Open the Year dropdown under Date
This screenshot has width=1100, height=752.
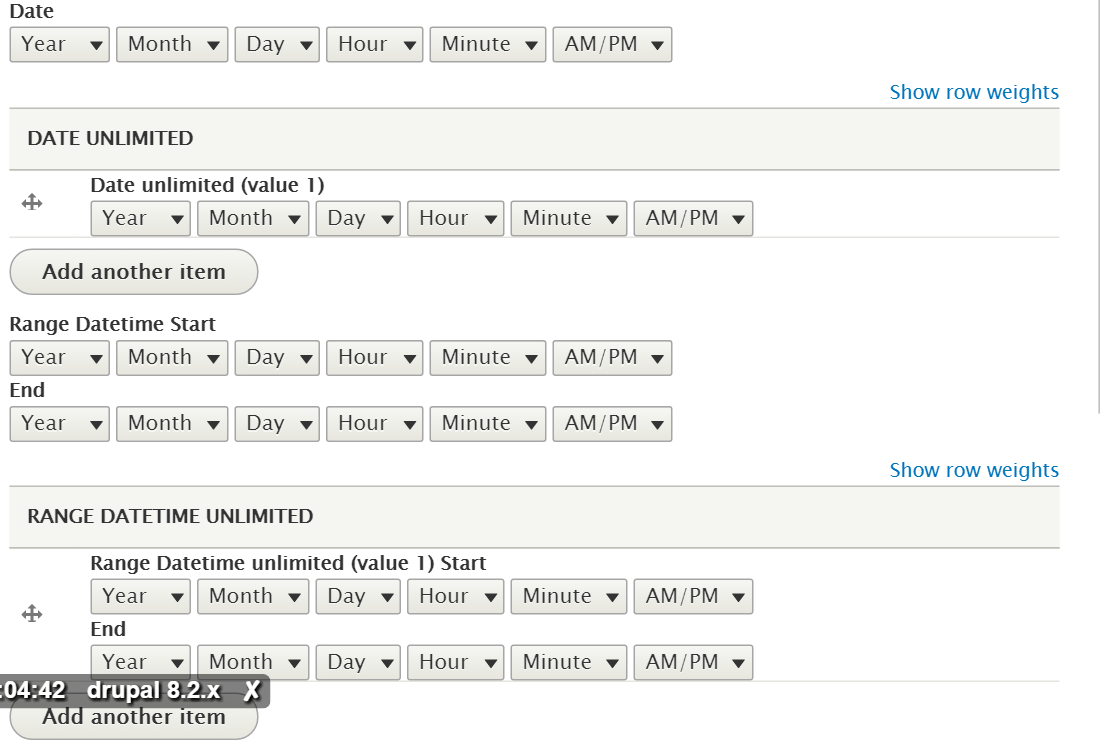pyautogui.click(x=59, y=44)
